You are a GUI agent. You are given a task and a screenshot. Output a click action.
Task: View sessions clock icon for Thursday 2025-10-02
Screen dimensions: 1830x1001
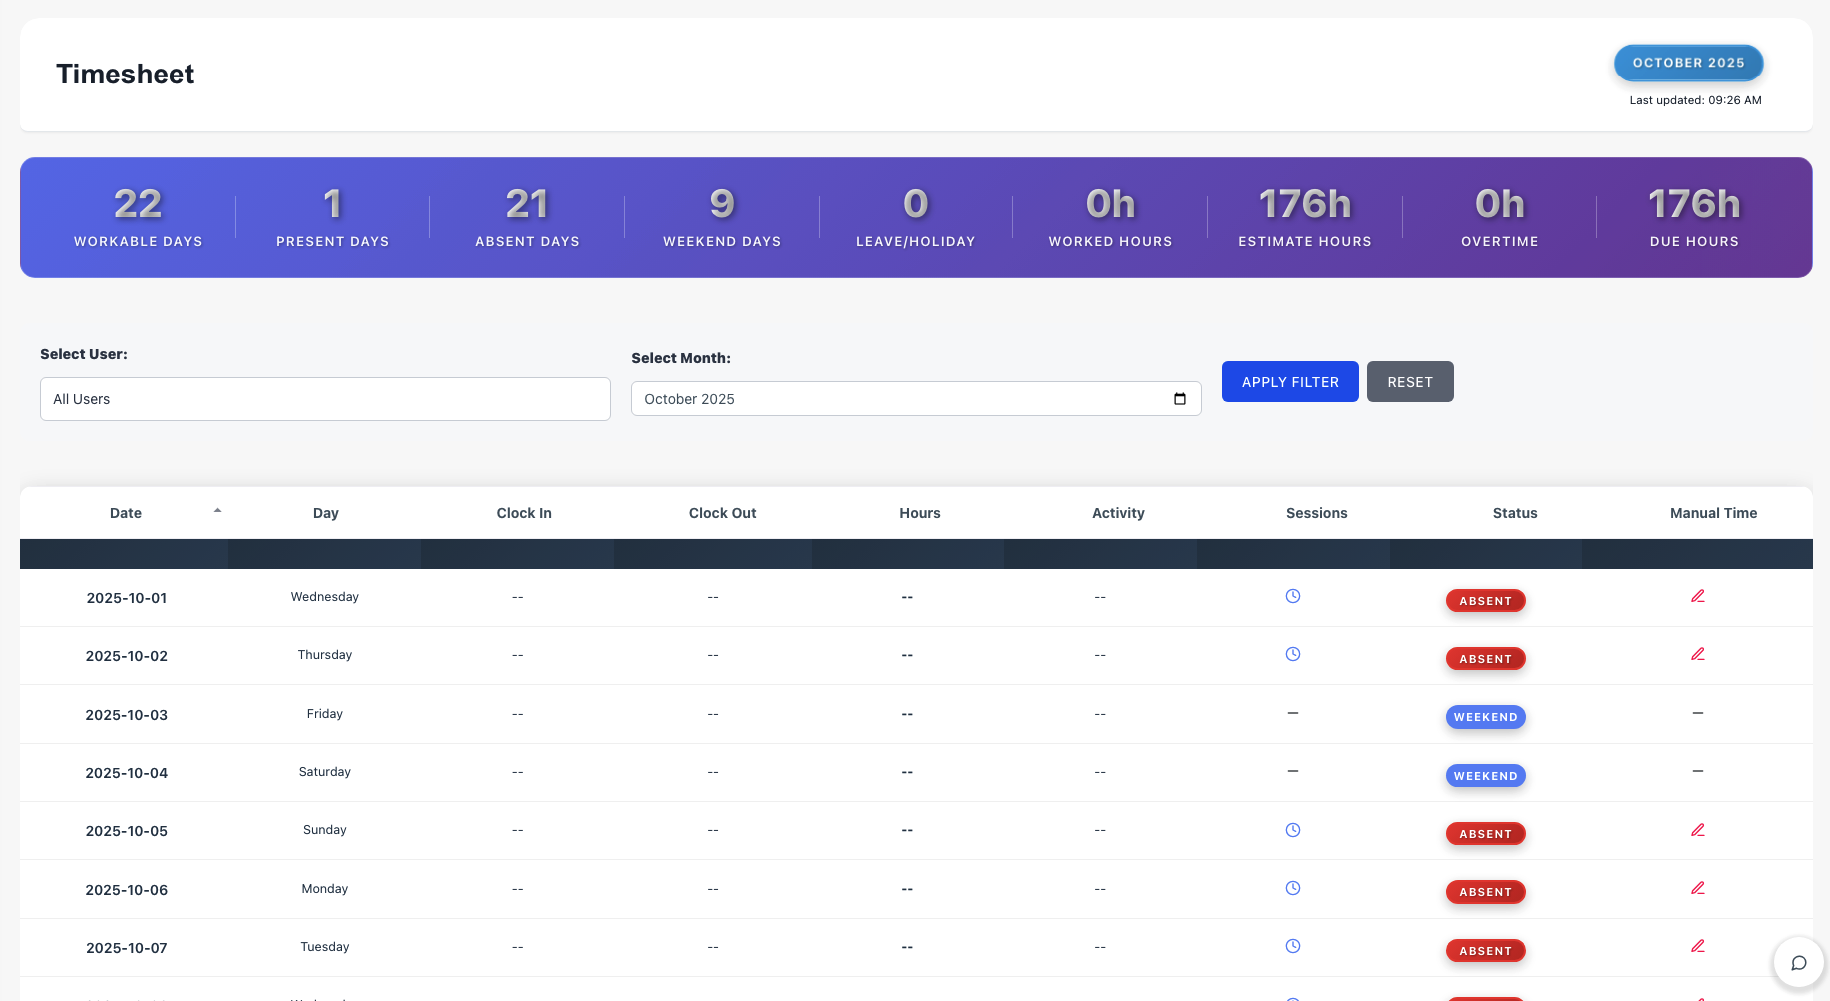pos(1292,654)
